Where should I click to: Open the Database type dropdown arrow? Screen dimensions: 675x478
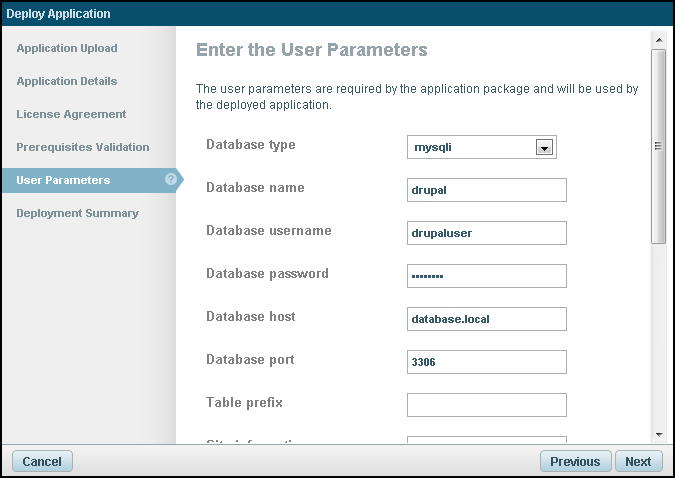click(x=544, y=148)
